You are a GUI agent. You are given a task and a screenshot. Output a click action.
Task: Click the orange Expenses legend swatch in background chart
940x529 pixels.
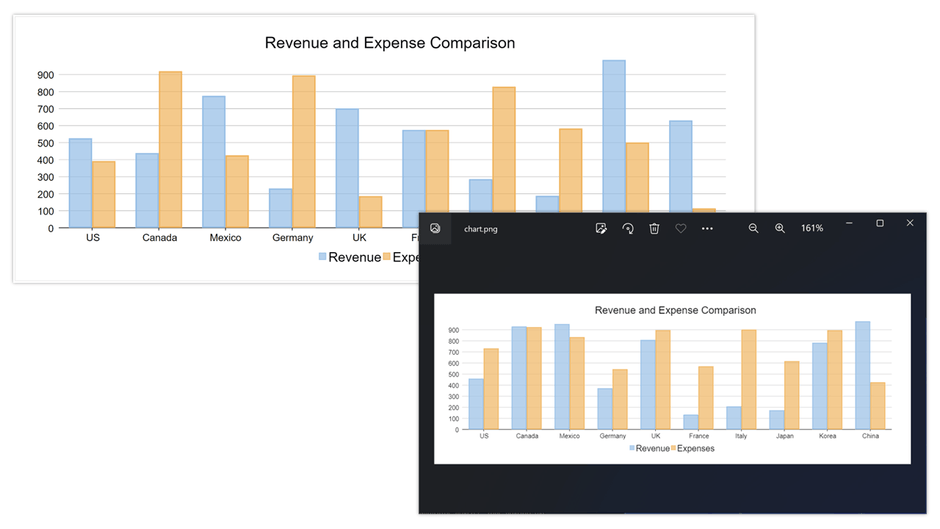pos(387,257)
